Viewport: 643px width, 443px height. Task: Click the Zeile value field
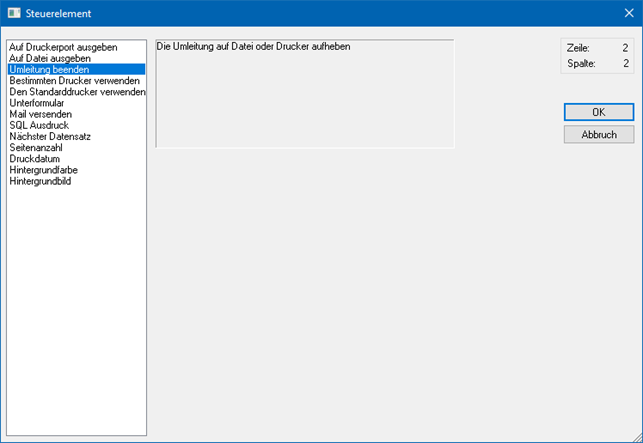[624, 48]
